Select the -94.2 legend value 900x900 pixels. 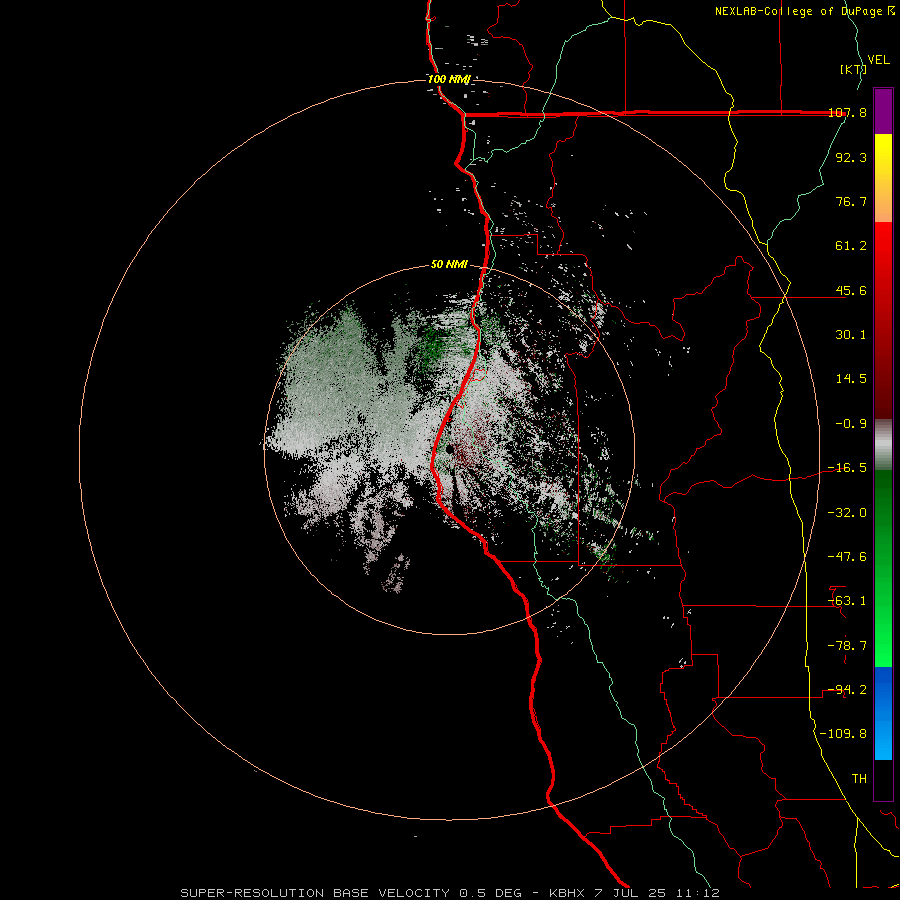pos(847,690)
